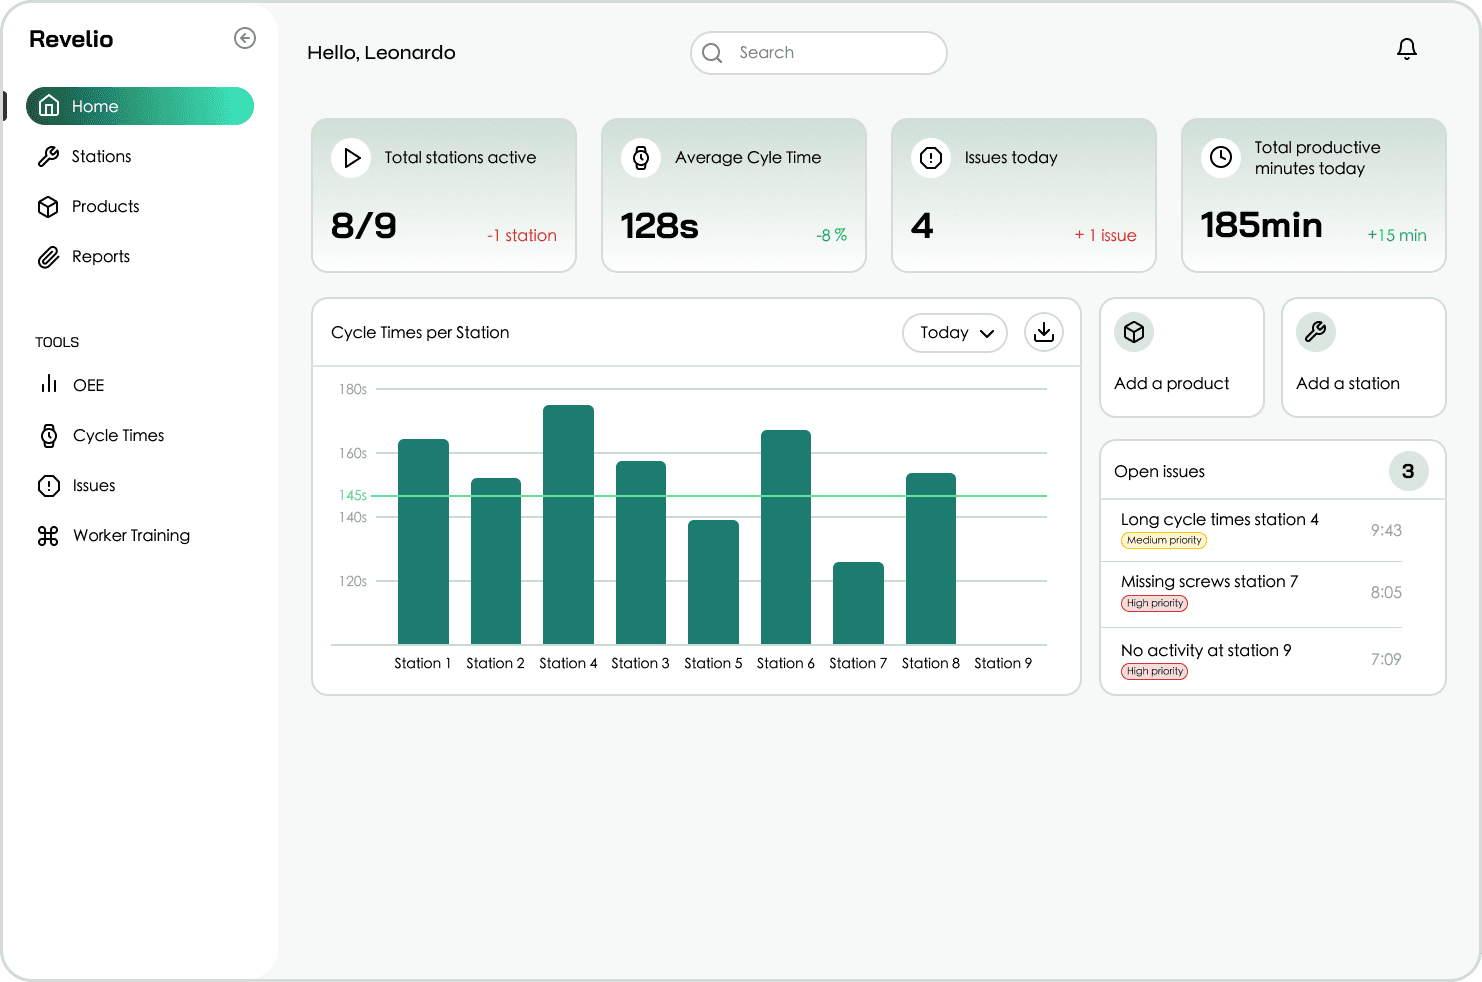Viewport: 1482px width, 982px height.
Task: Expand the Open issues counter badge
Action: [1409, 470]
